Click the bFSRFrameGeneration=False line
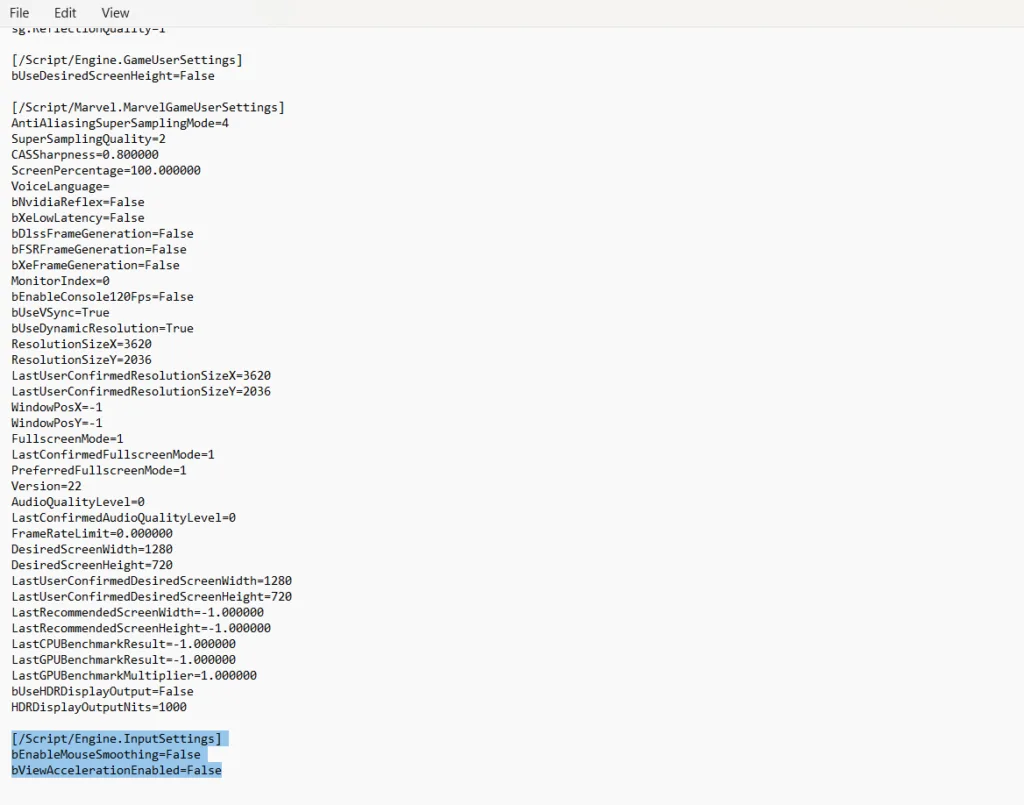 tap(99, 249)
